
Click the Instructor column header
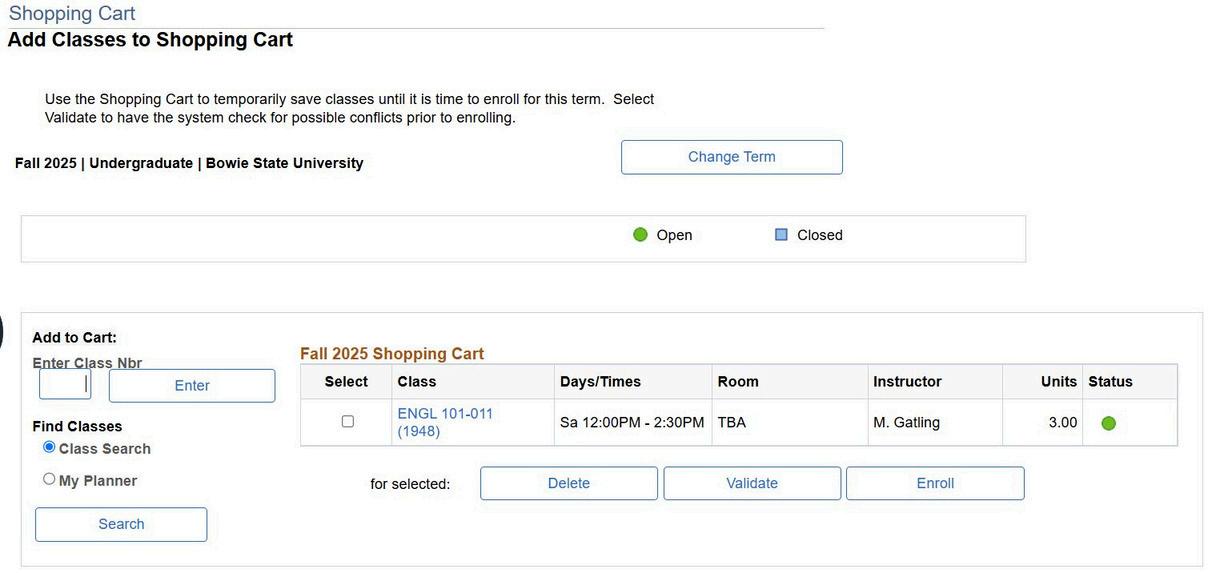click(x=907, y=381)
